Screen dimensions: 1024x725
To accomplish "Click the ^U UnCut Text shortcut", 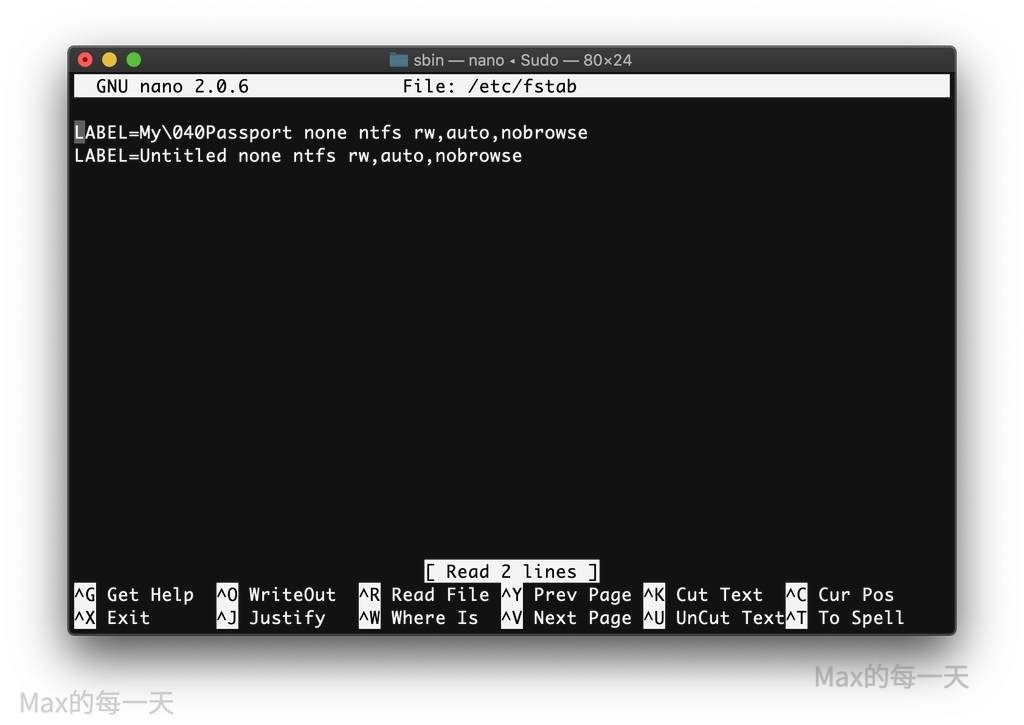I will click(713, 618).
